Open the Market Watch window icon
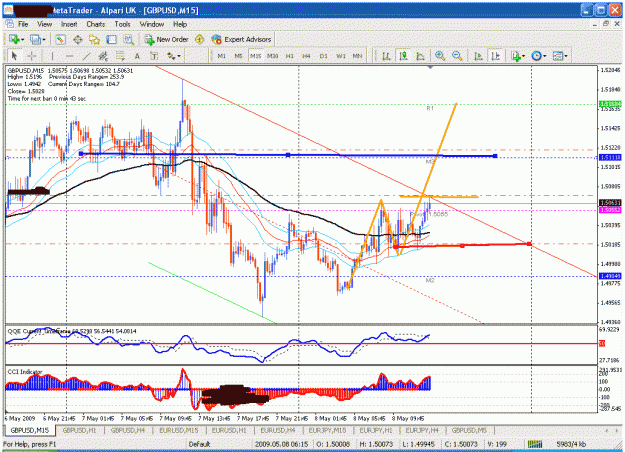 click(60, 39)
